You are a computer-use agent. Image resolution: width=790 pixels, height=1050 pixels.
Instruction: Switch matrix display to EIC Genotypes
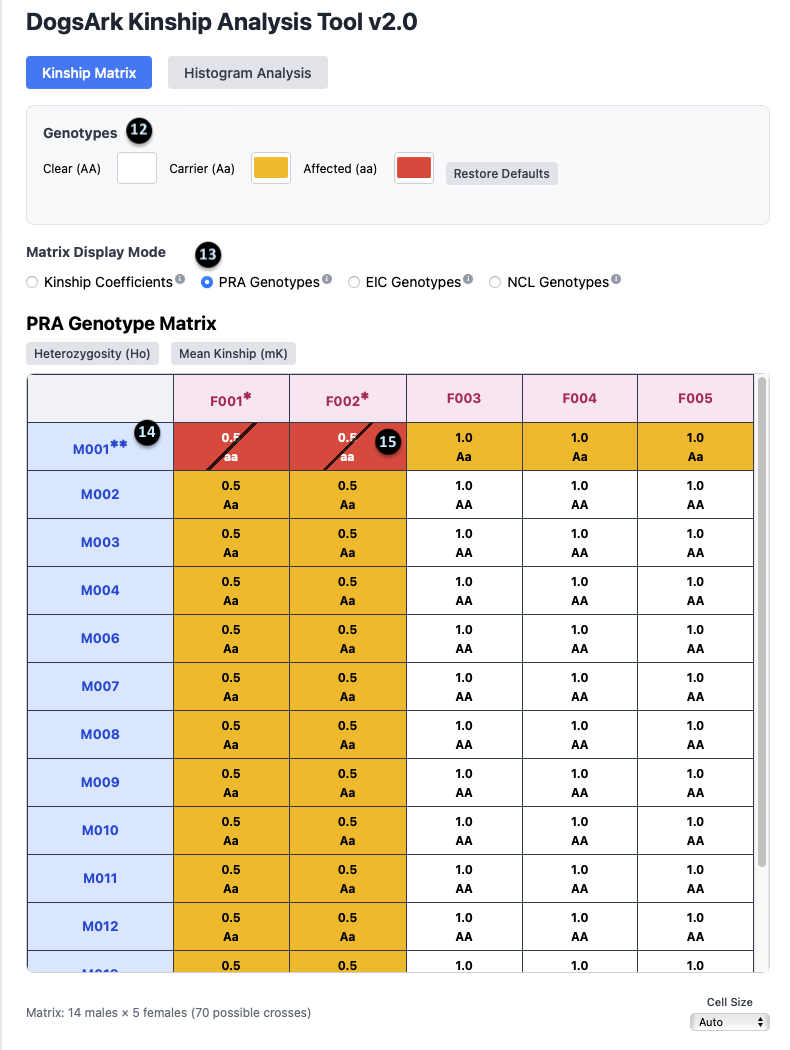click(x=354, y=282)
